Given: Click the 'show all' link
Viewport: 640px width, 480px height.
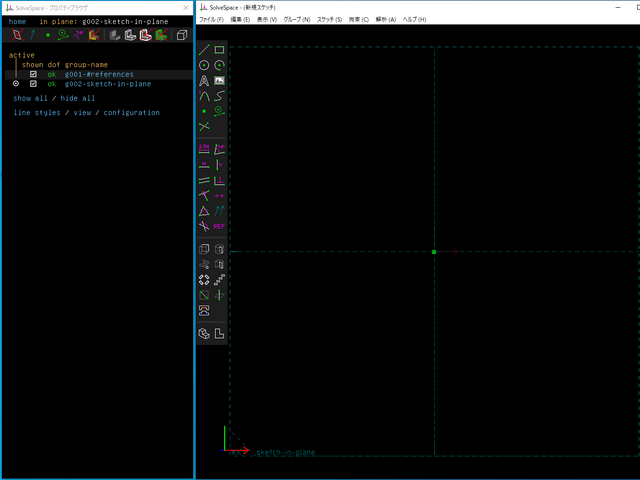Looking at the screenshot, I should 30,99.
